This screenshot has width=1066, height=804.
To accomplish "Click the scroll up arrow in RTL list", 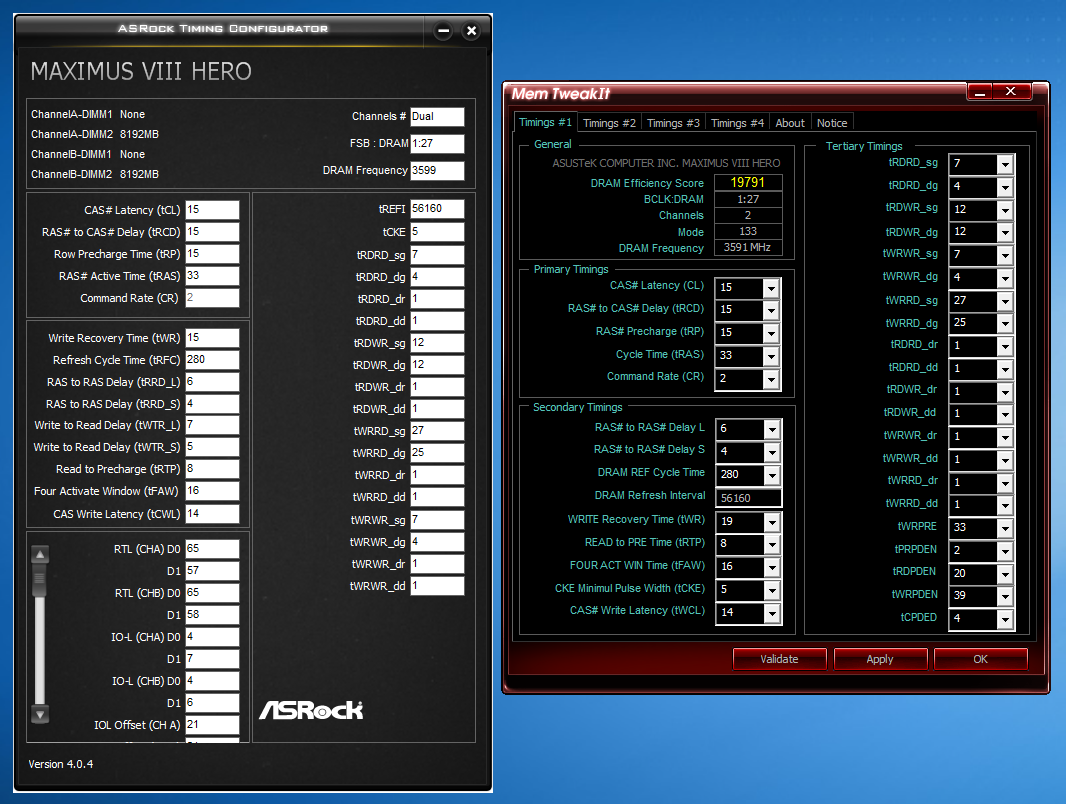I will (40, 555).
